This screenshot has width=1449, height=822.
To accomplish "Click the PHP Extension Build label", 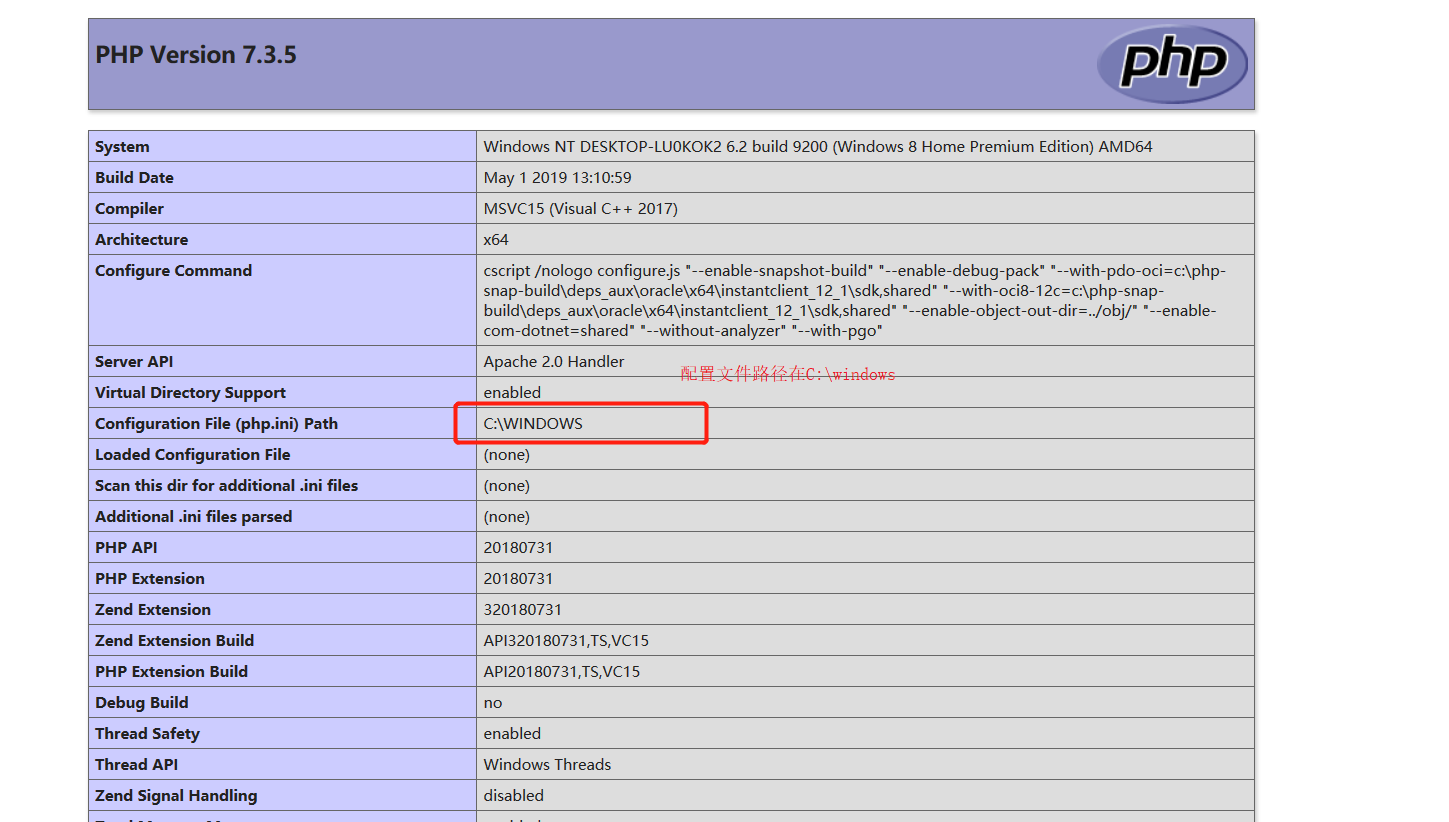I will coord(171,672).
